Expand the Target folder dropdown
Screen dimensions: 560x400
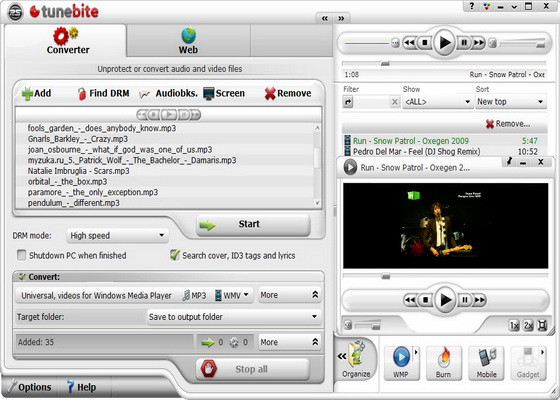pos(234,317)
